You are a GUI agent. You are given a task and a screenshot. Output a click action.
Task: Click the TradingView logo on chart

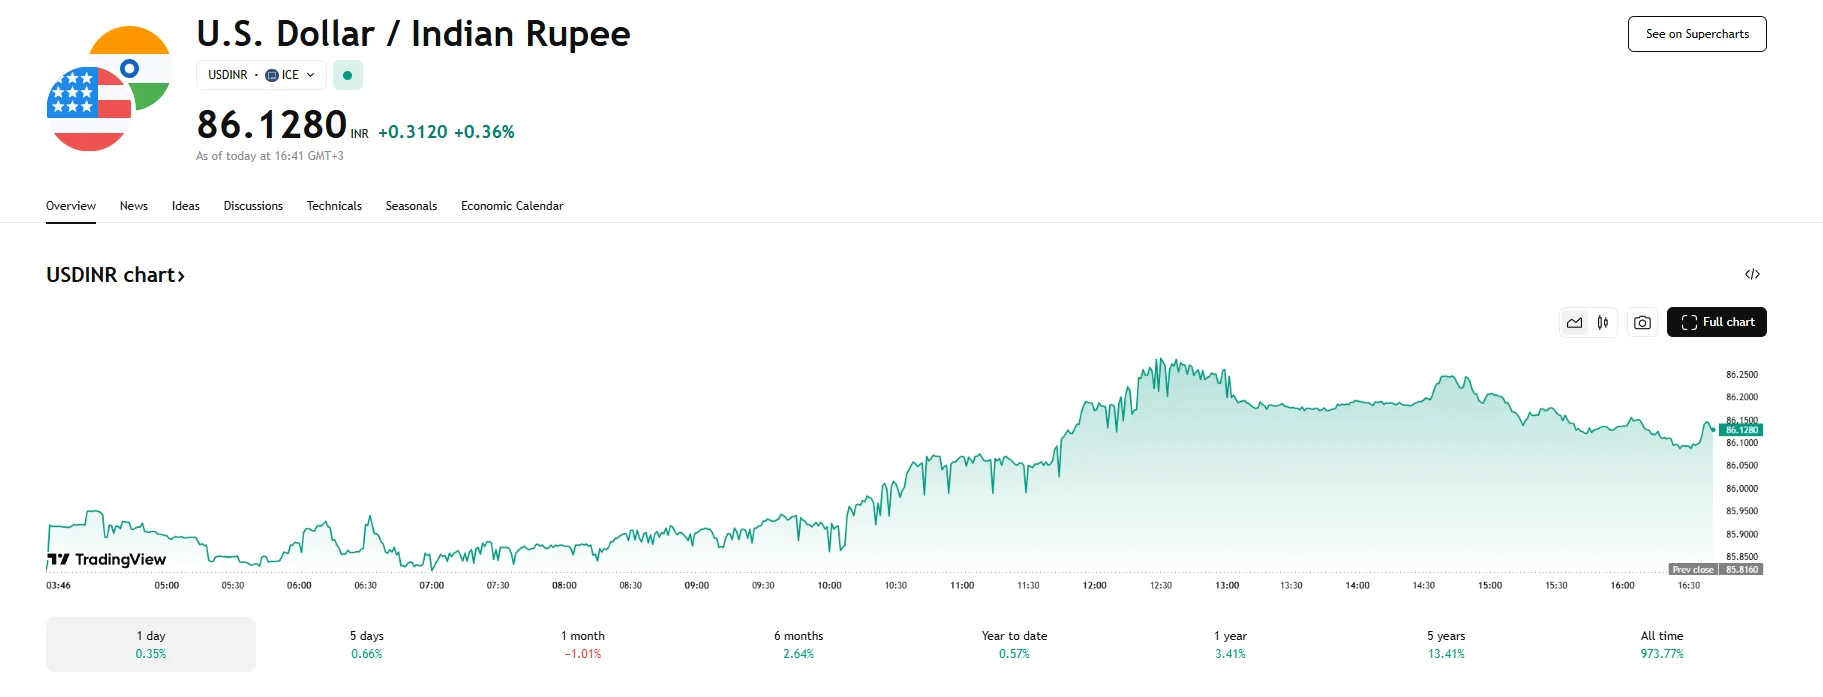pyautogui.click(x=107, y=559)
